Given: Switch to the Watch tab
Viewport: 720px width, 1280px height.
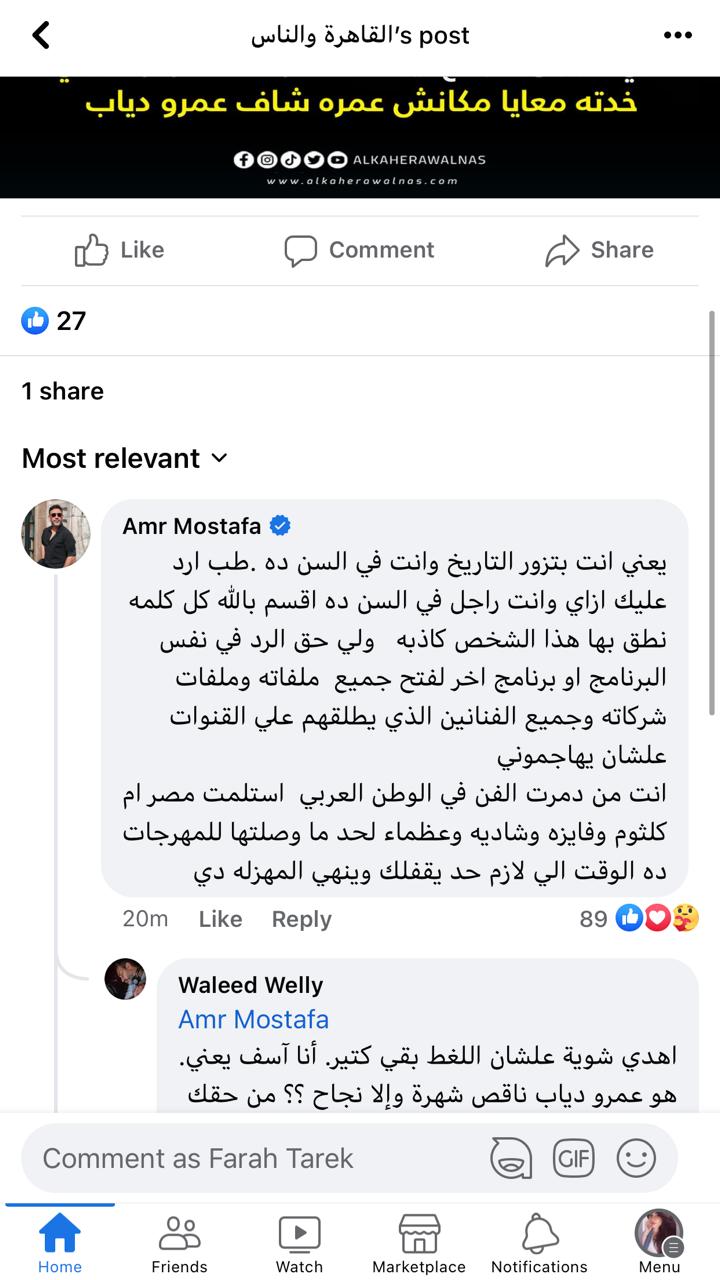Looking at the screenshot, I should pos(299,1243).
